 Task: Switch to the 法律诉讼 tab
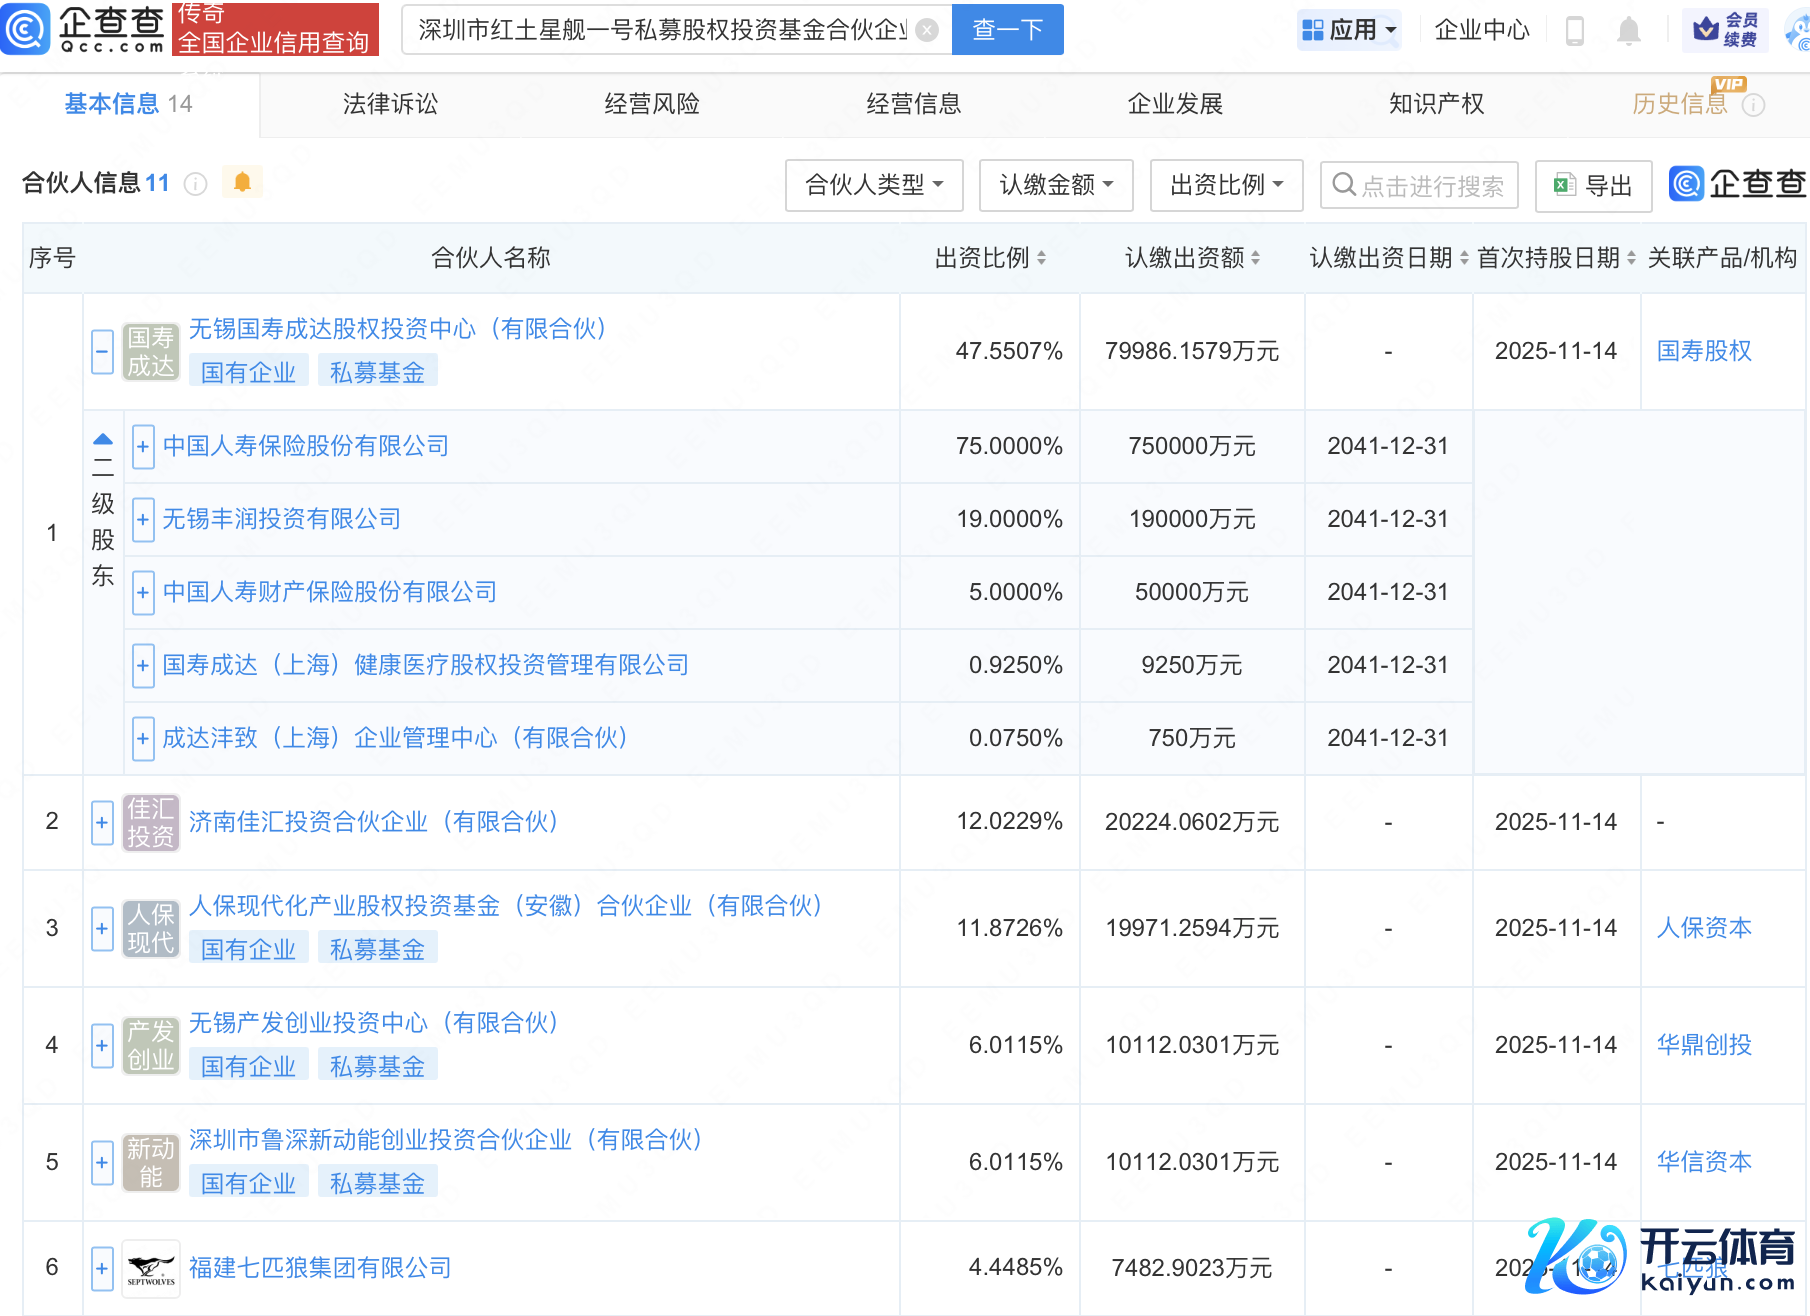tap(390, 104)
